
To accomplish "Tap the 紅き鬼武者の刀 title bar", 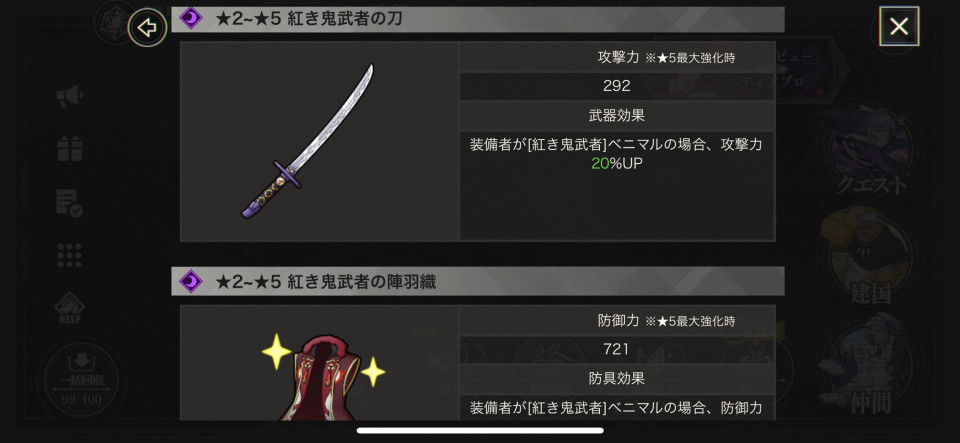I will 478,19.
